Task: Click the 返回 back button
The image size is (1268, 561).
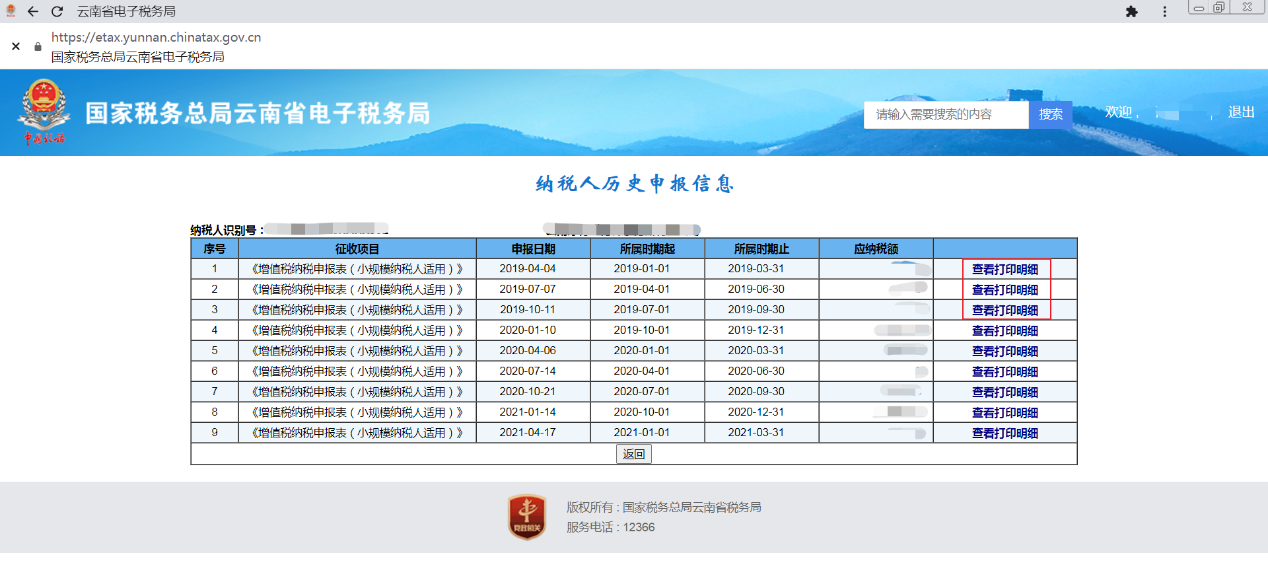Action: pos(634,454)
